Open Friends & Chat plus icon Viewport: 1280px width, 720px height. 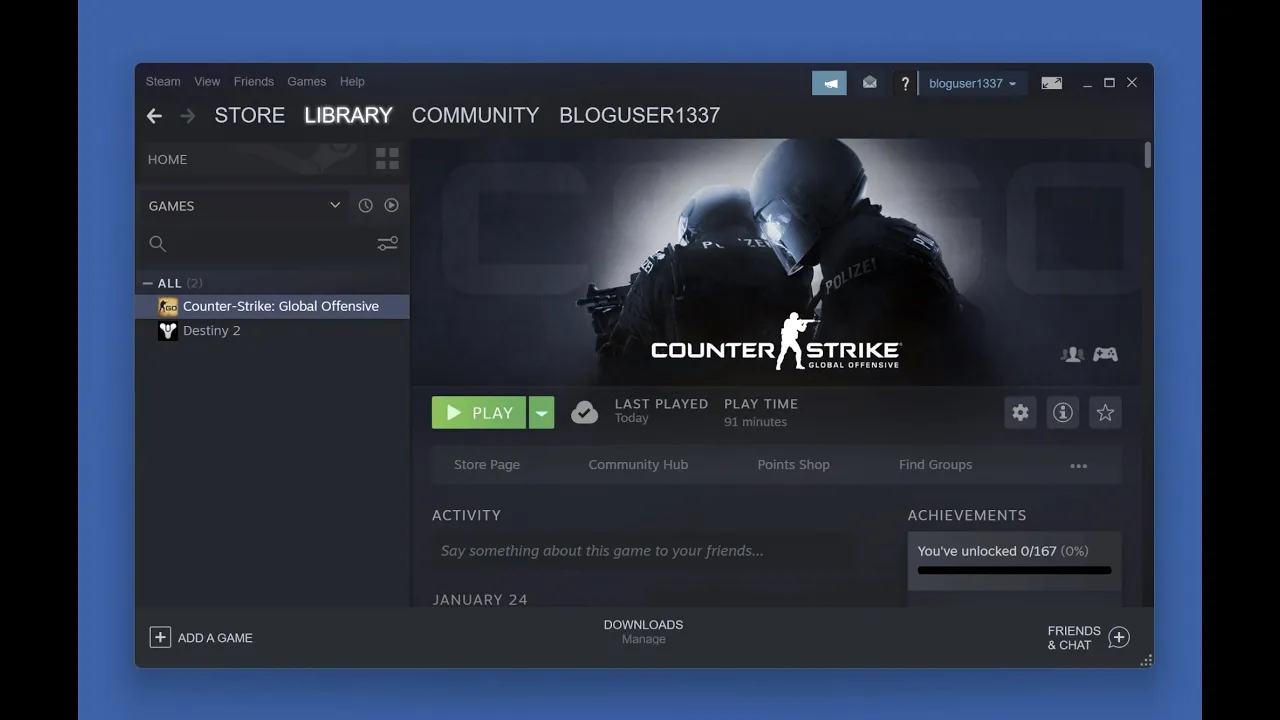(1119, 637)
